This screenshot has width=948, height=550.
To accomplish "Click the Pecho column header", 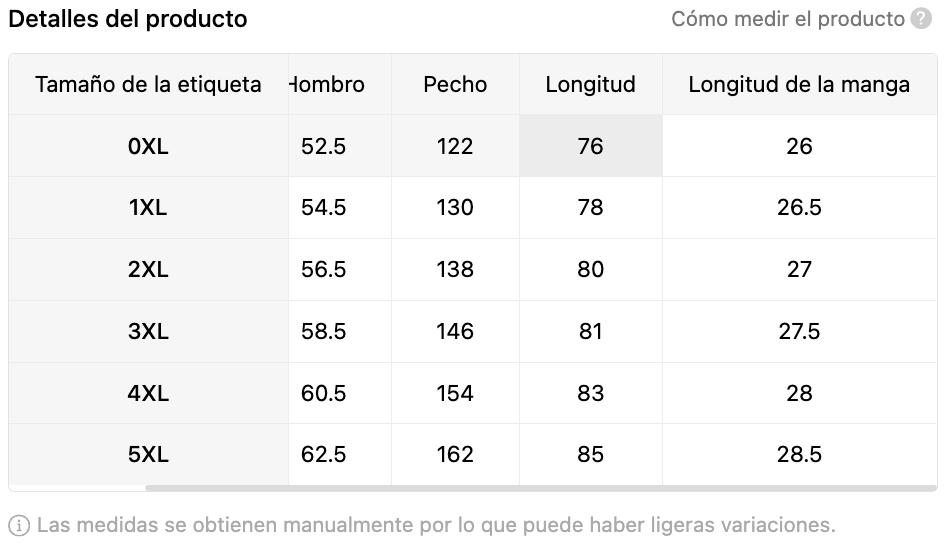I will 455,85.
